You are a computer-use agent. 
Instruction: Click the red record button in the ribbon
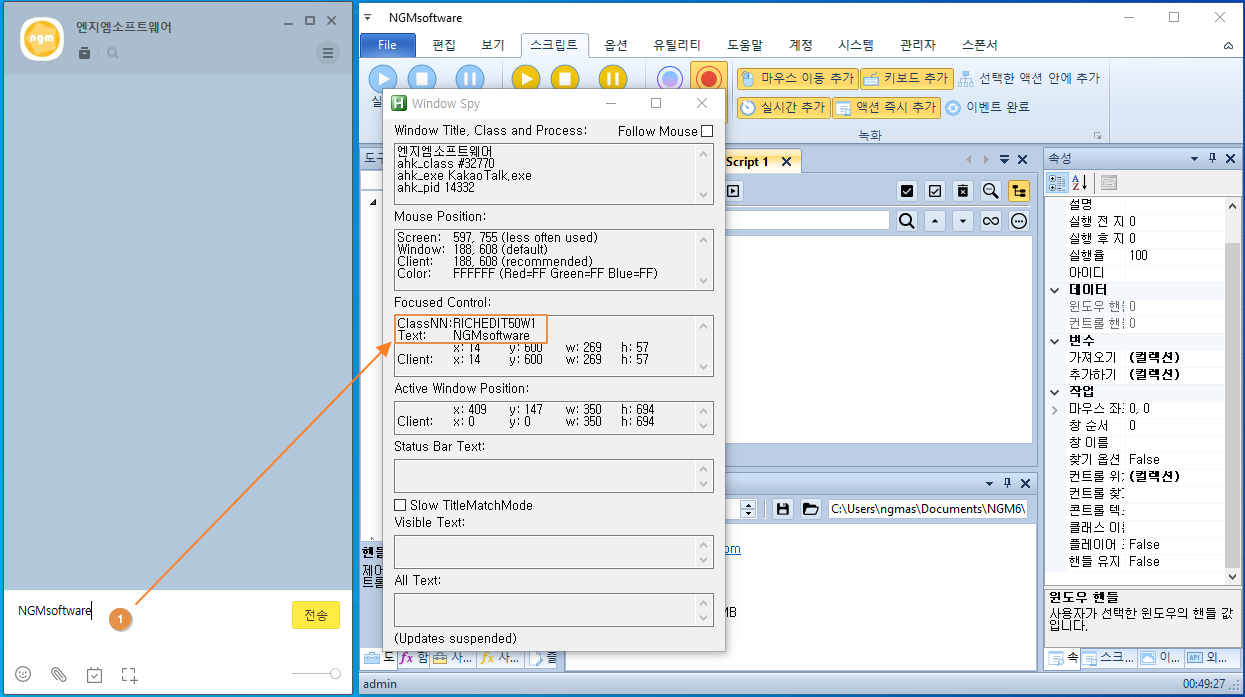tap(709, 79)
